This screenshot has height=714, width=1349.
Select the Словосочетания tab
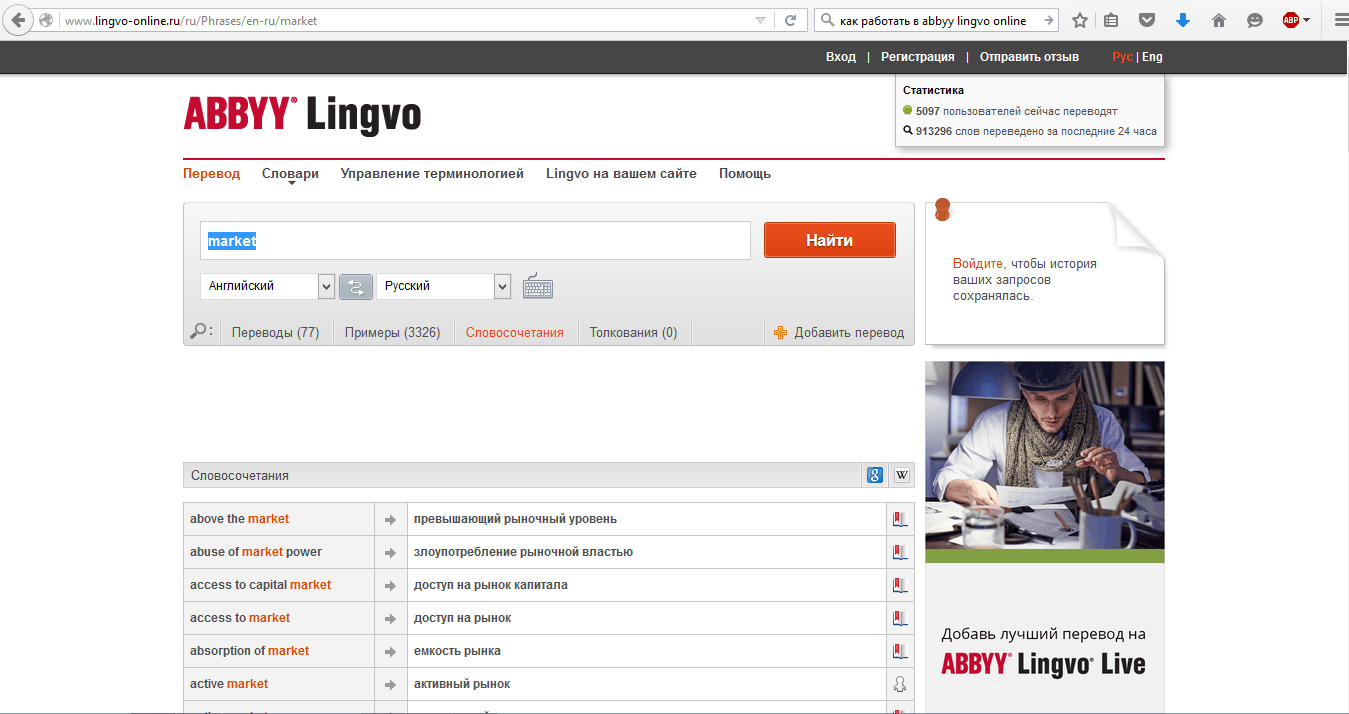(x=515, y=333)
